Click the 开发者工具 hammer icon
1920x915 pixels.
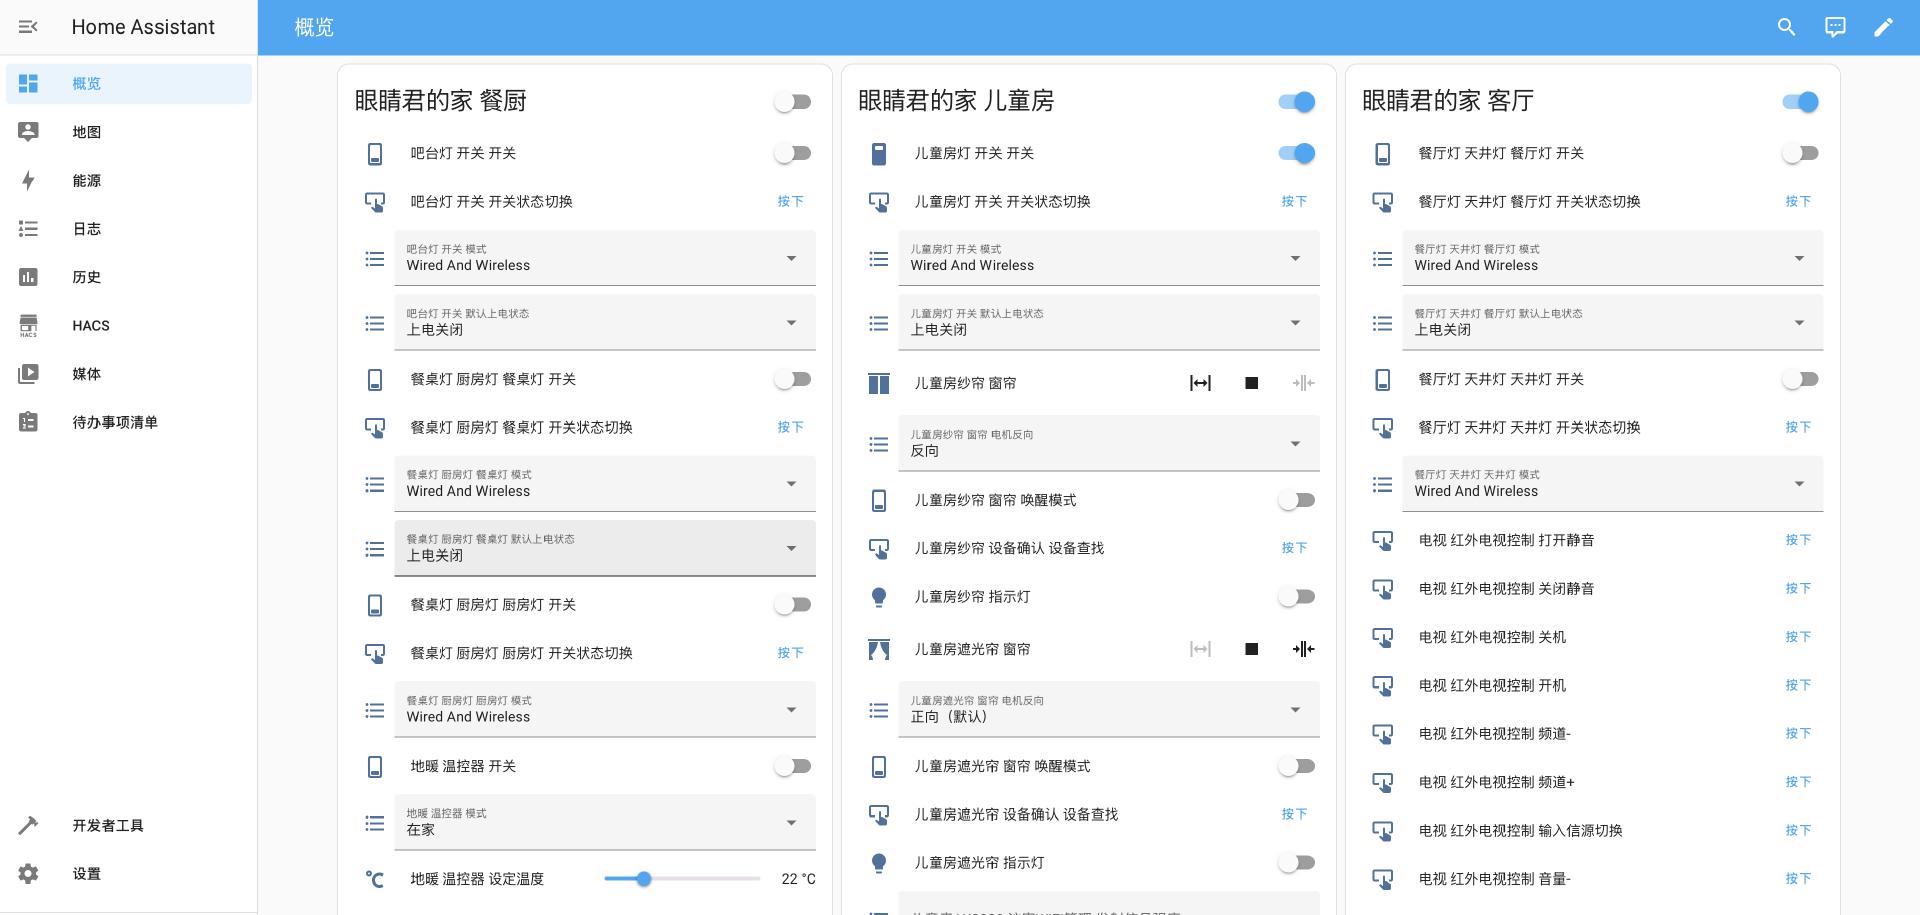click(28, 825)
